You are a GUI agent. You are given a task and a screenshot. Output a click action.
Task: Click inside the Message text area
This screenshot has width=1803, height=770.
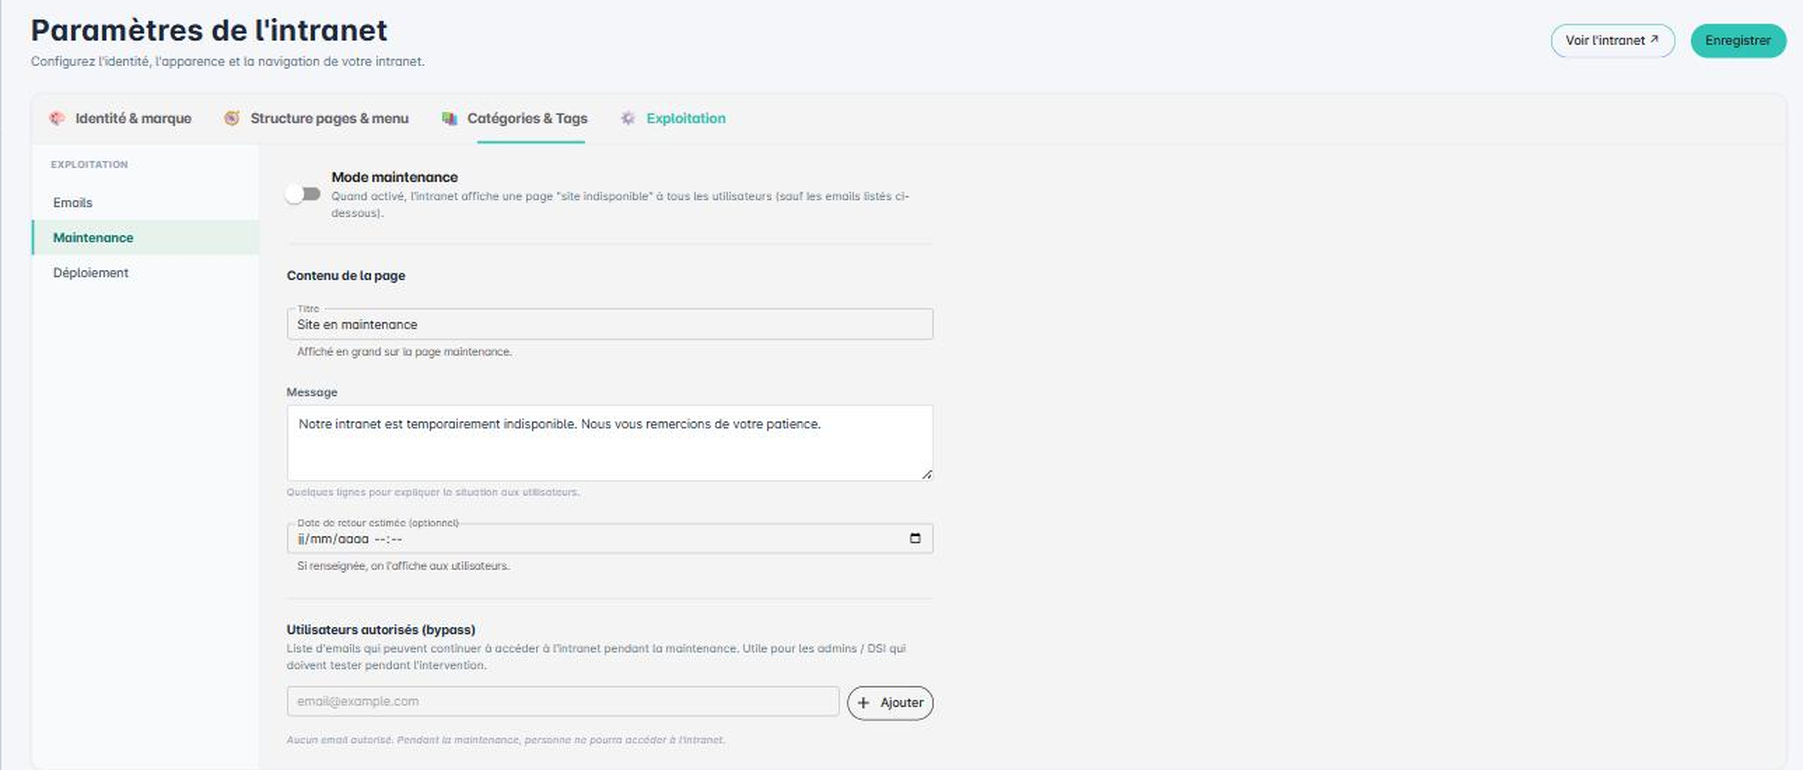[610, 443]
